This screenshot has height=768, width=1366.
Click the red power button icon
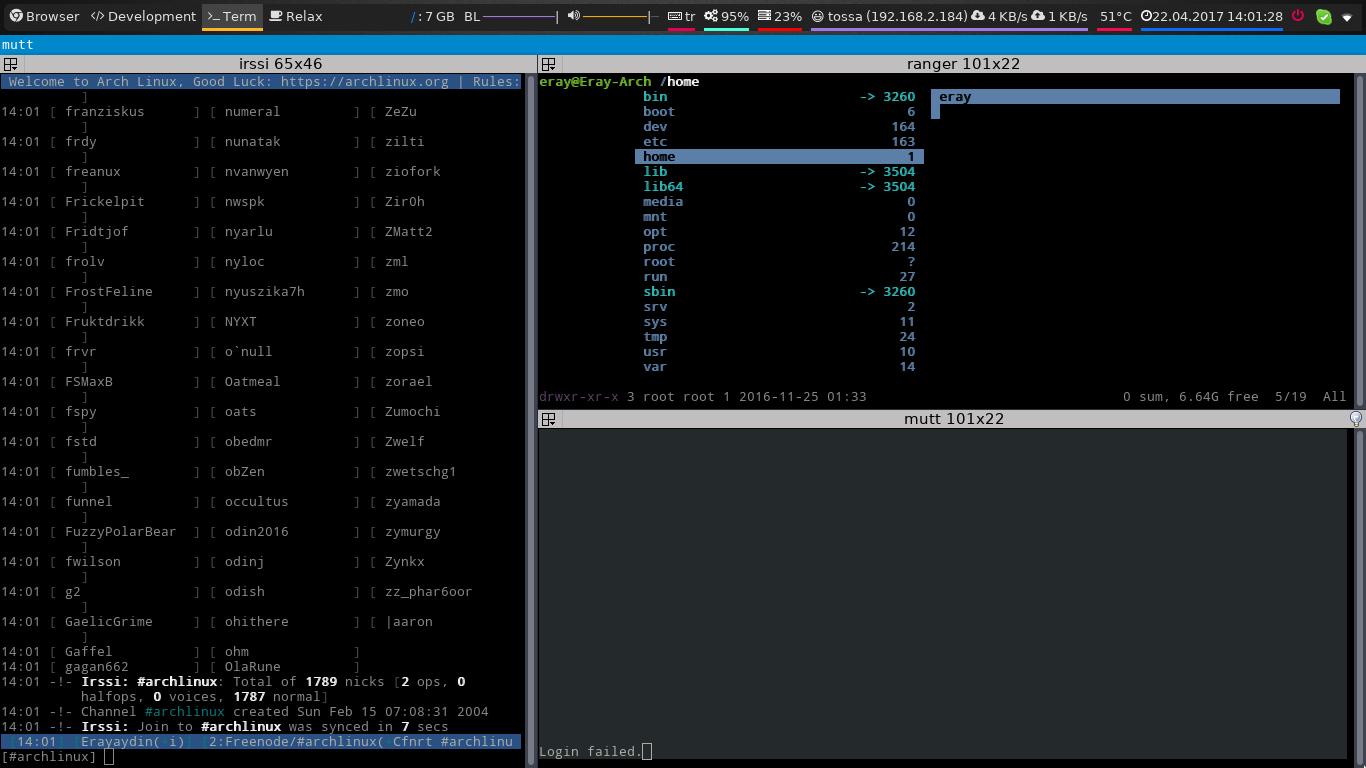click(1298, 16)
